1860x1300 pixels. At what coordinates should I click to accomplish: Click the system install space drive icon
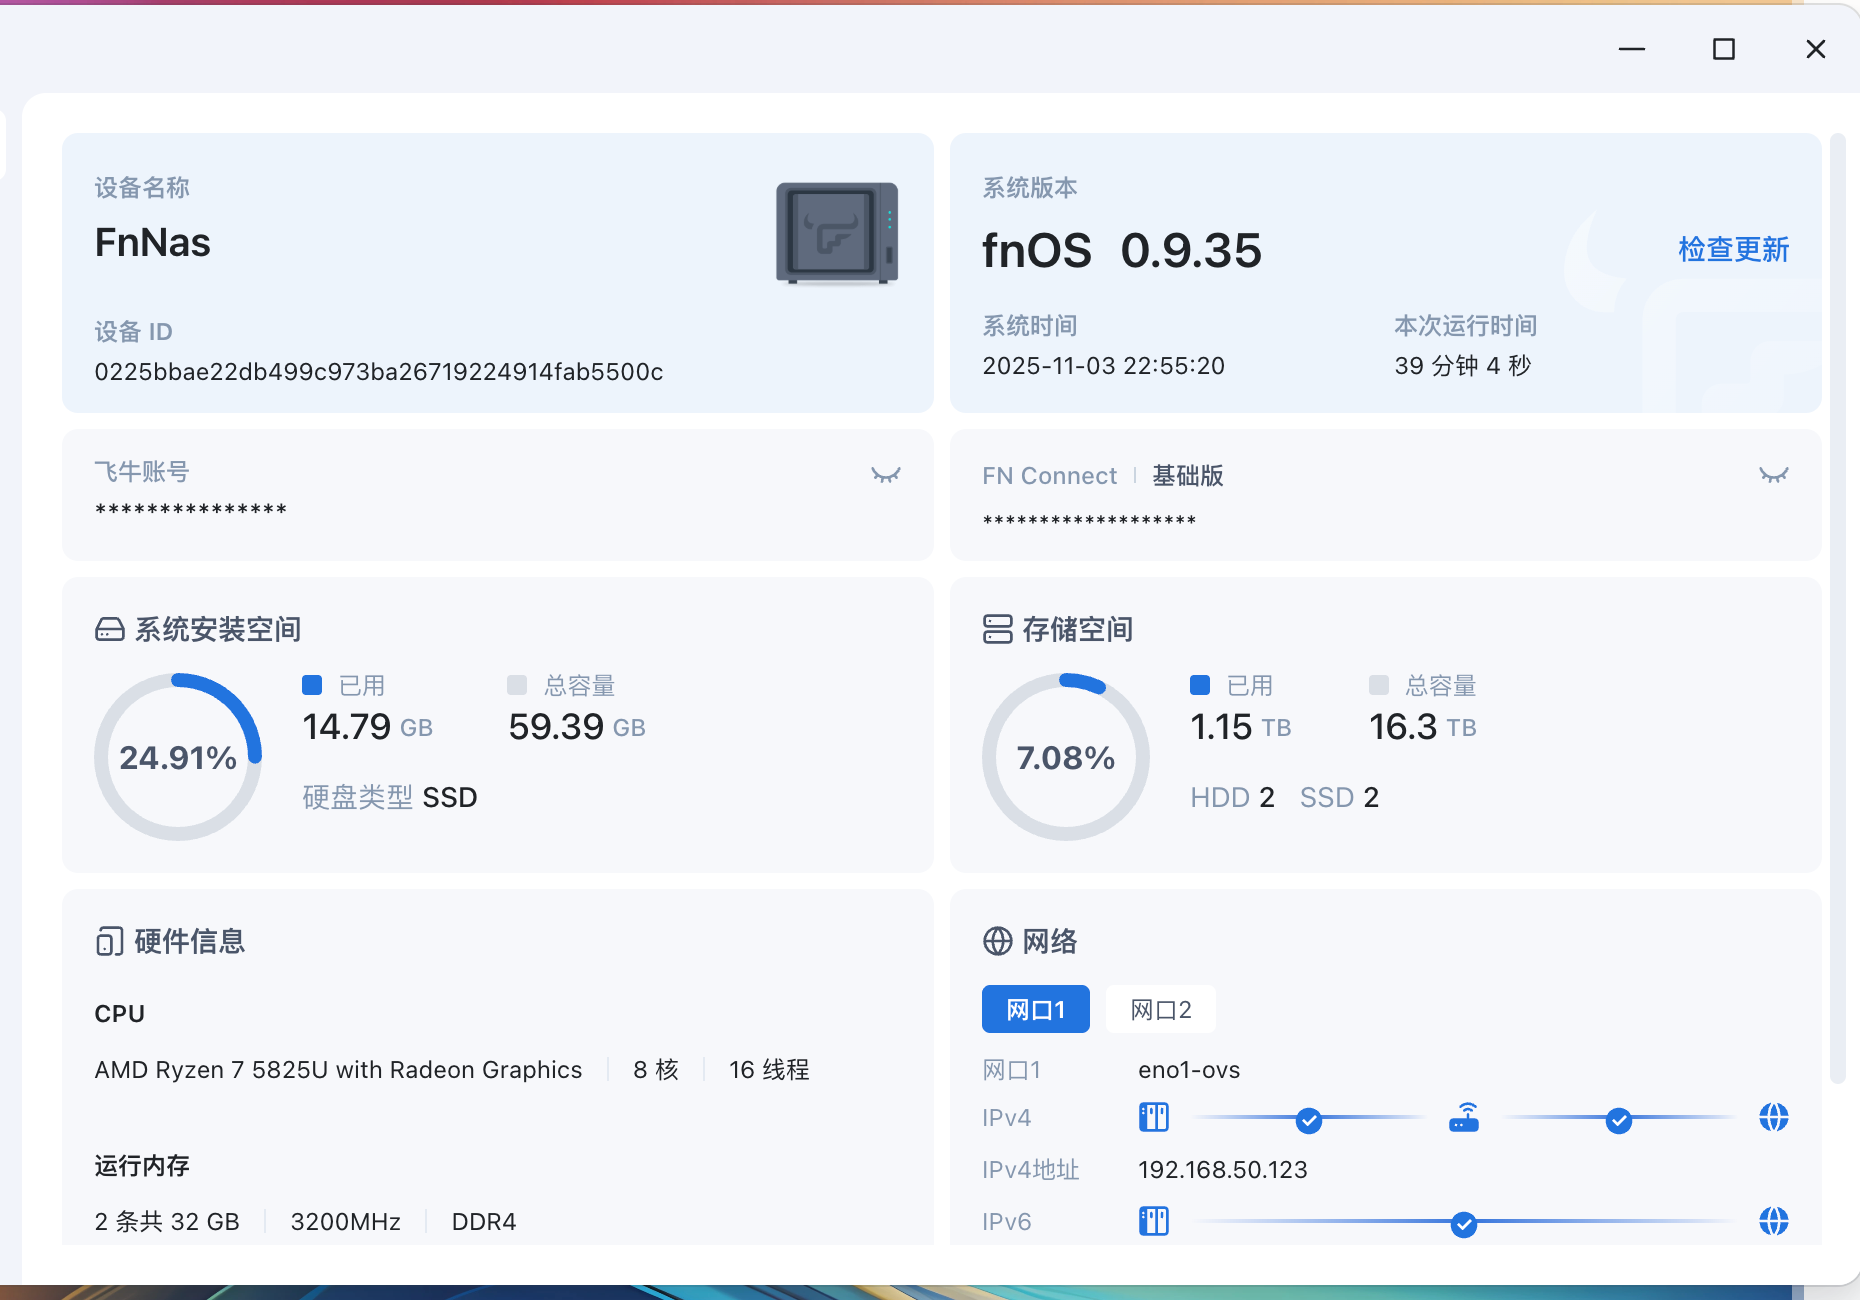110,629
